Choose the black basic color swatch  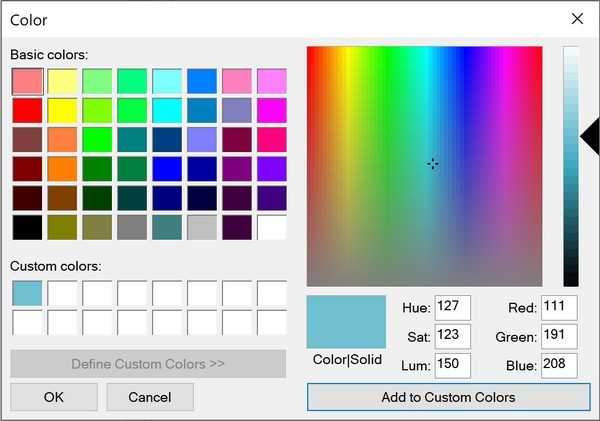27,227
